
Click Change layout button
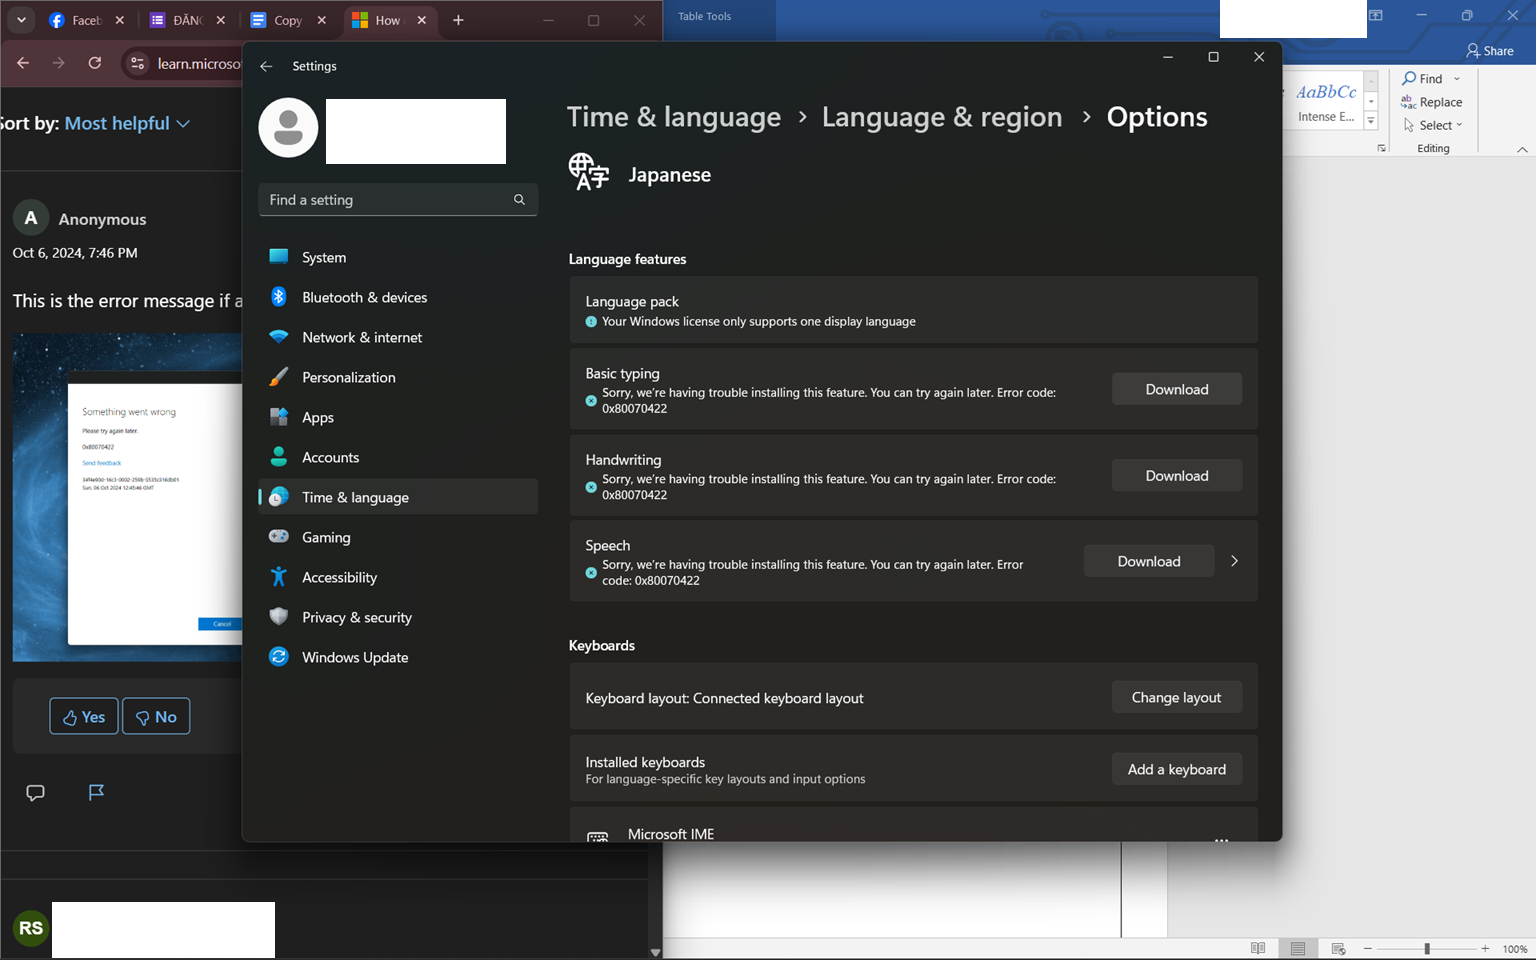(1177, 697)
